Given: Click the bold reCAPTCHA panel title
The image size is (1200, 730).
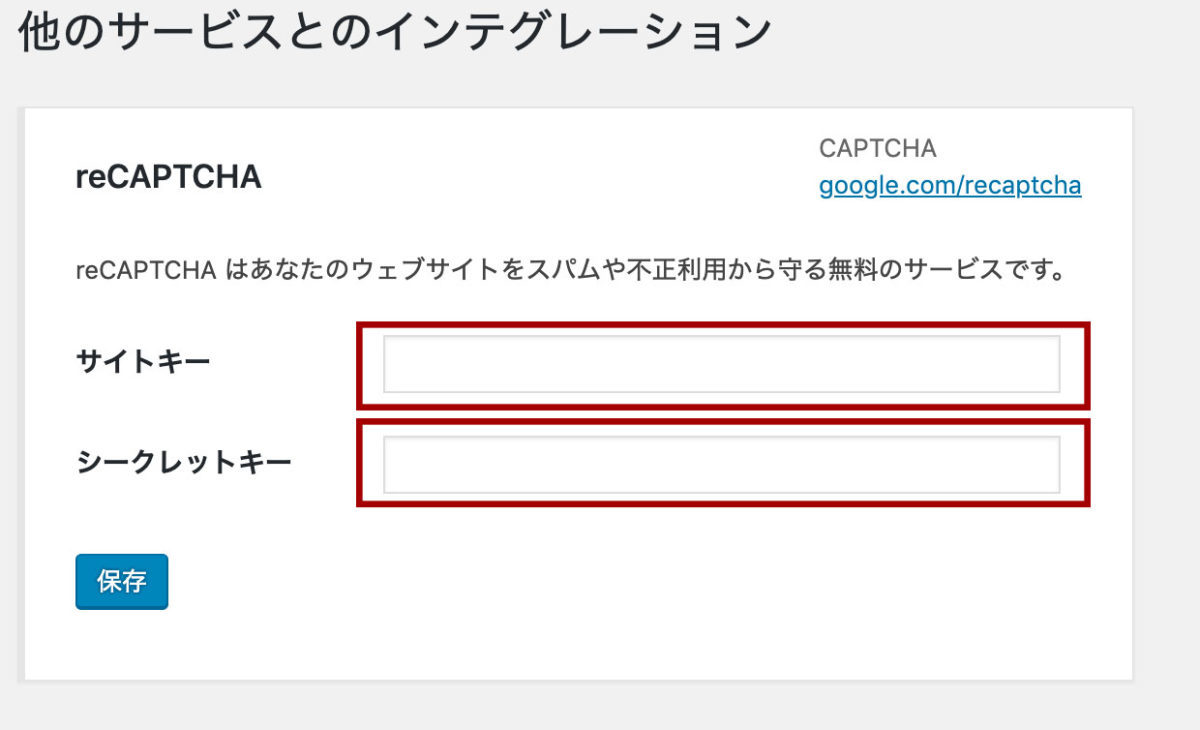Looking at the screenshot, I should [x=168, y=177].
